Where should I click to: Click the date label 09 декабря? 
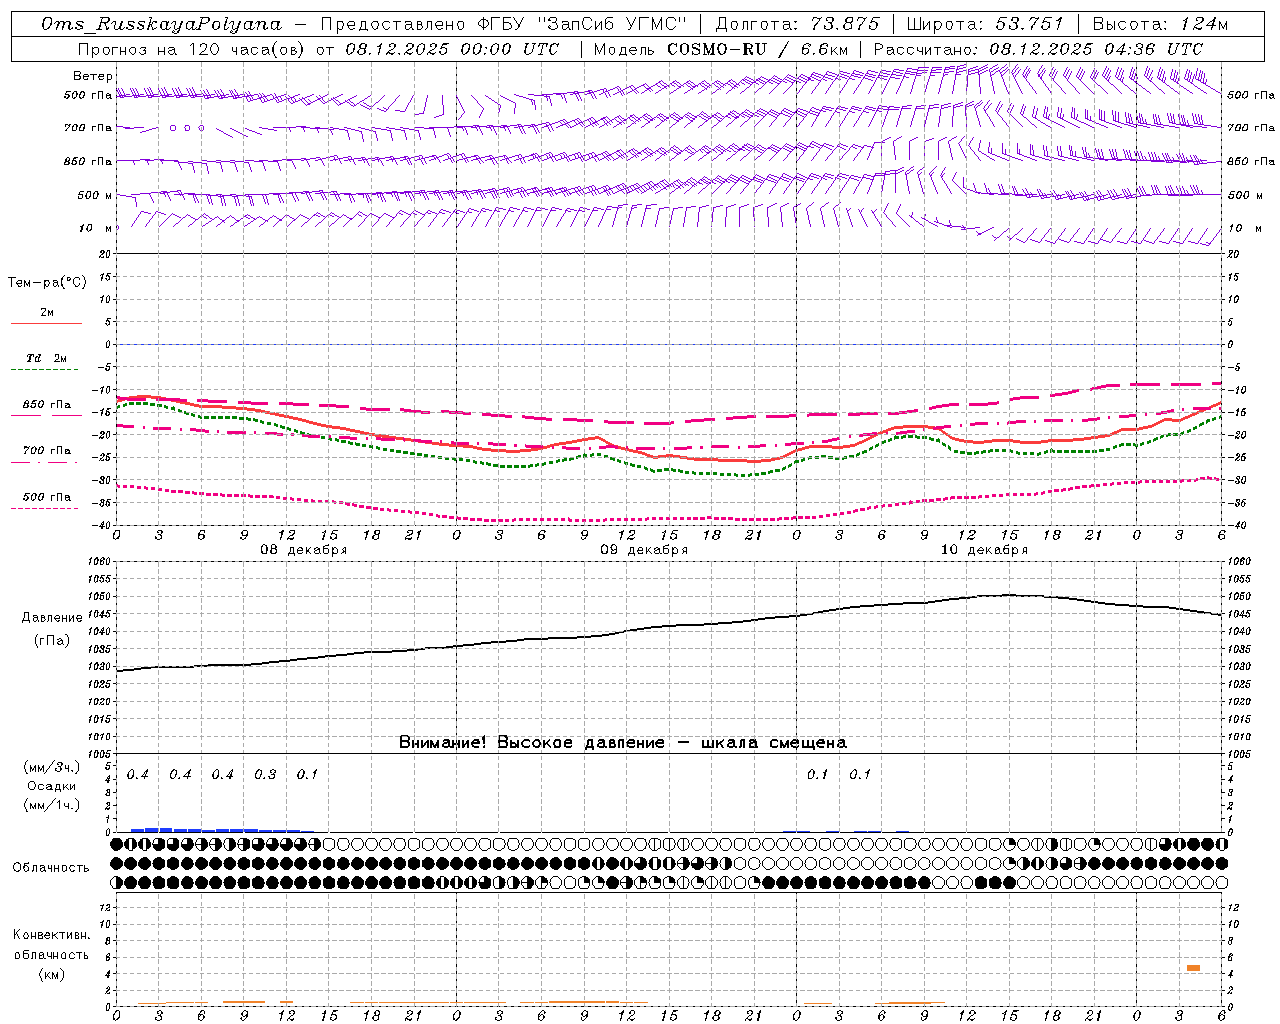(644, 550)
